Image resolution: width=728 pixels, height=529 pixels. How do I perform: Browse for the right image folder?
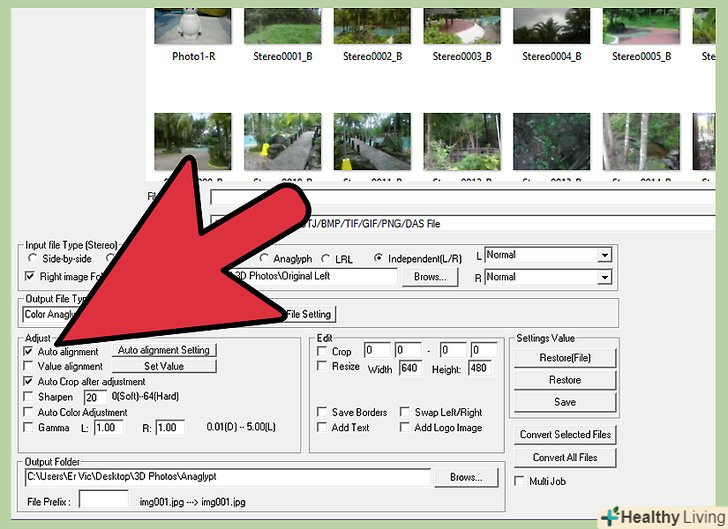coord(430,277)
